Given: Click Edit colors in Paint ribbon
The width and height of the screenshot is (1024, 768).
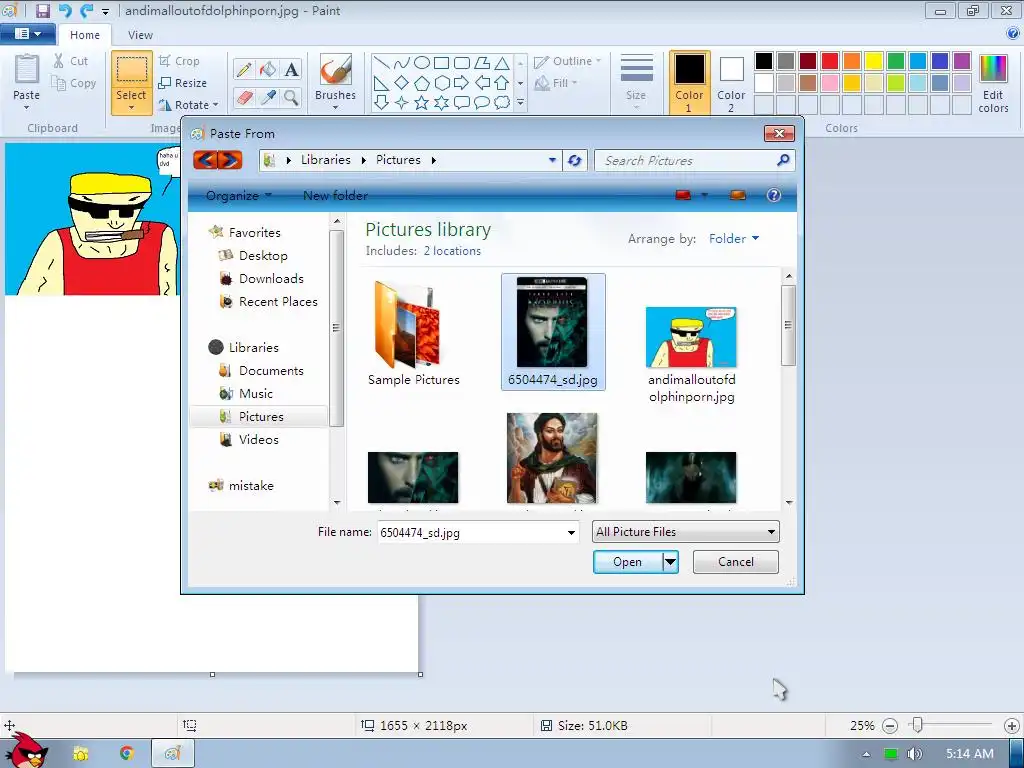Looking at the screenshot, I should tap(993, 84).
